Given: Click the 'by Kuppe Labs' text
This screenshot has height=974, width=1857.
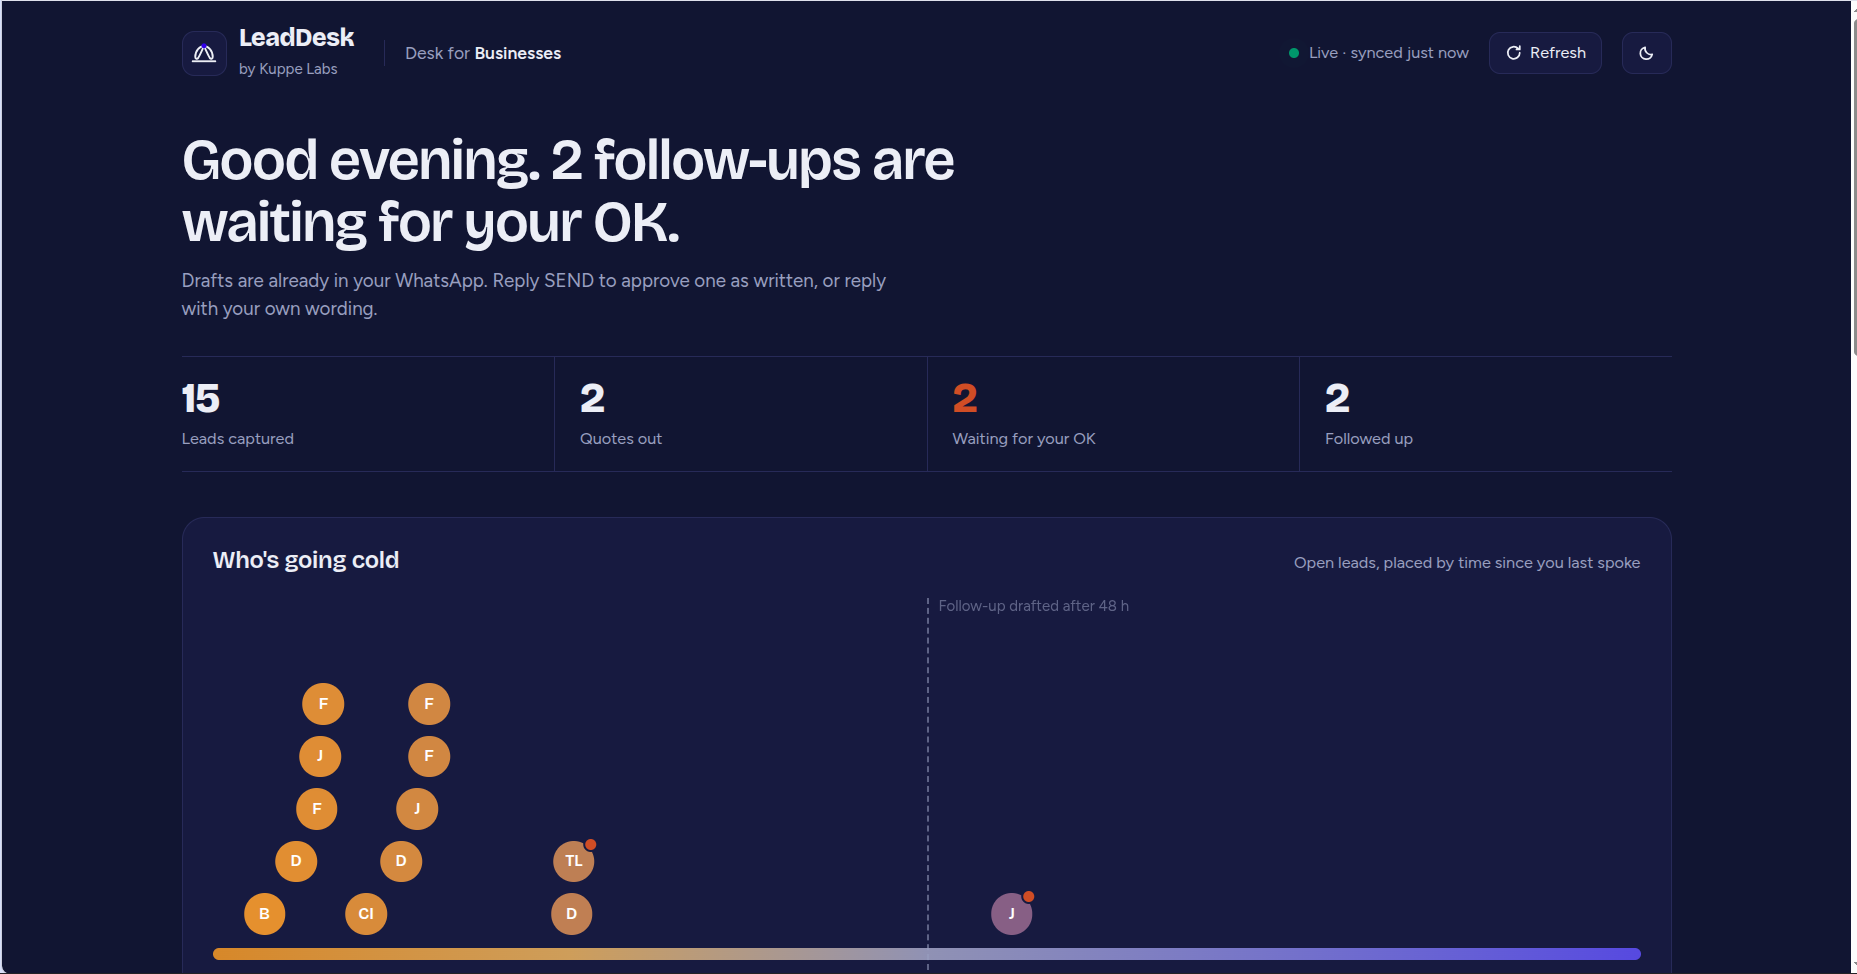Looking at the screenshot, I should [x=288, y=69].
